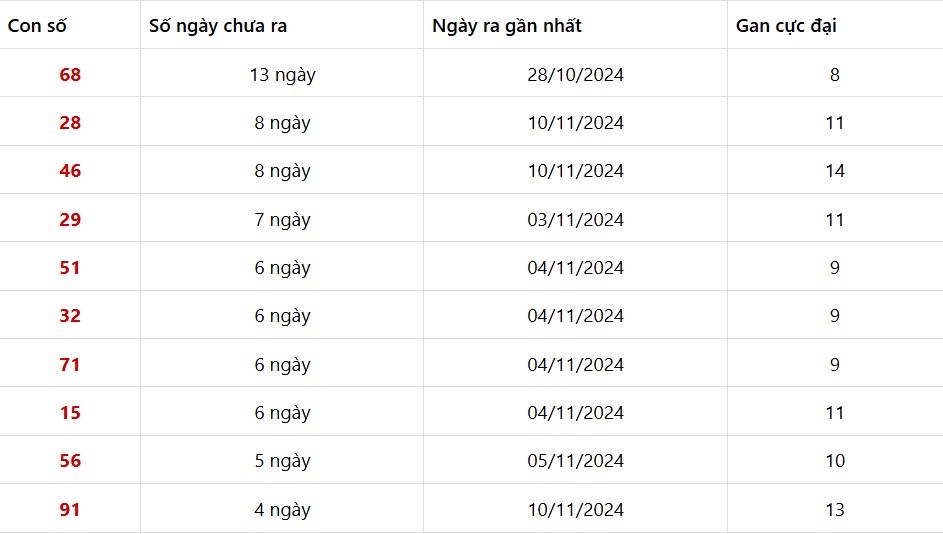The image size is (943, 534).
Task: Select the "4 ngày" cell
Action: (282, 510)
